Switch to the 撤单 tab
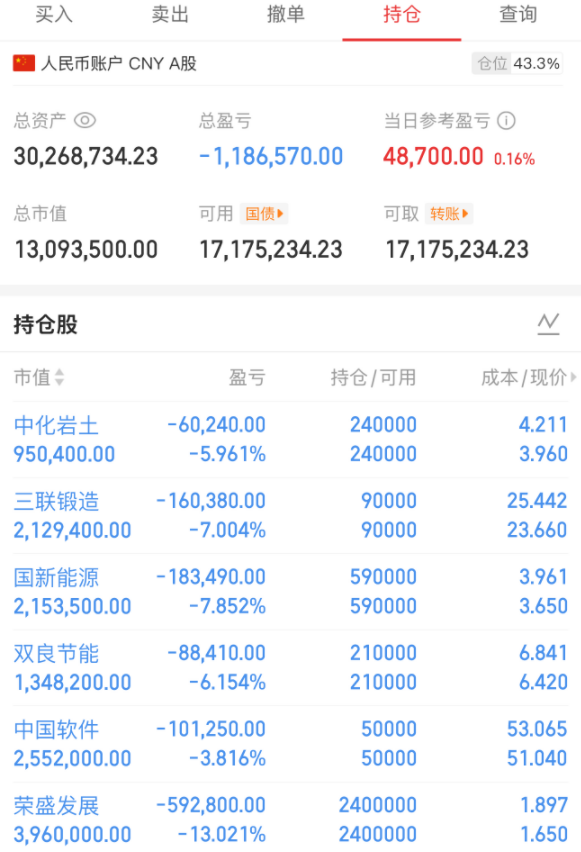Image resolution: width=581 pixels, height=852 pixels. tap(286, 14)
